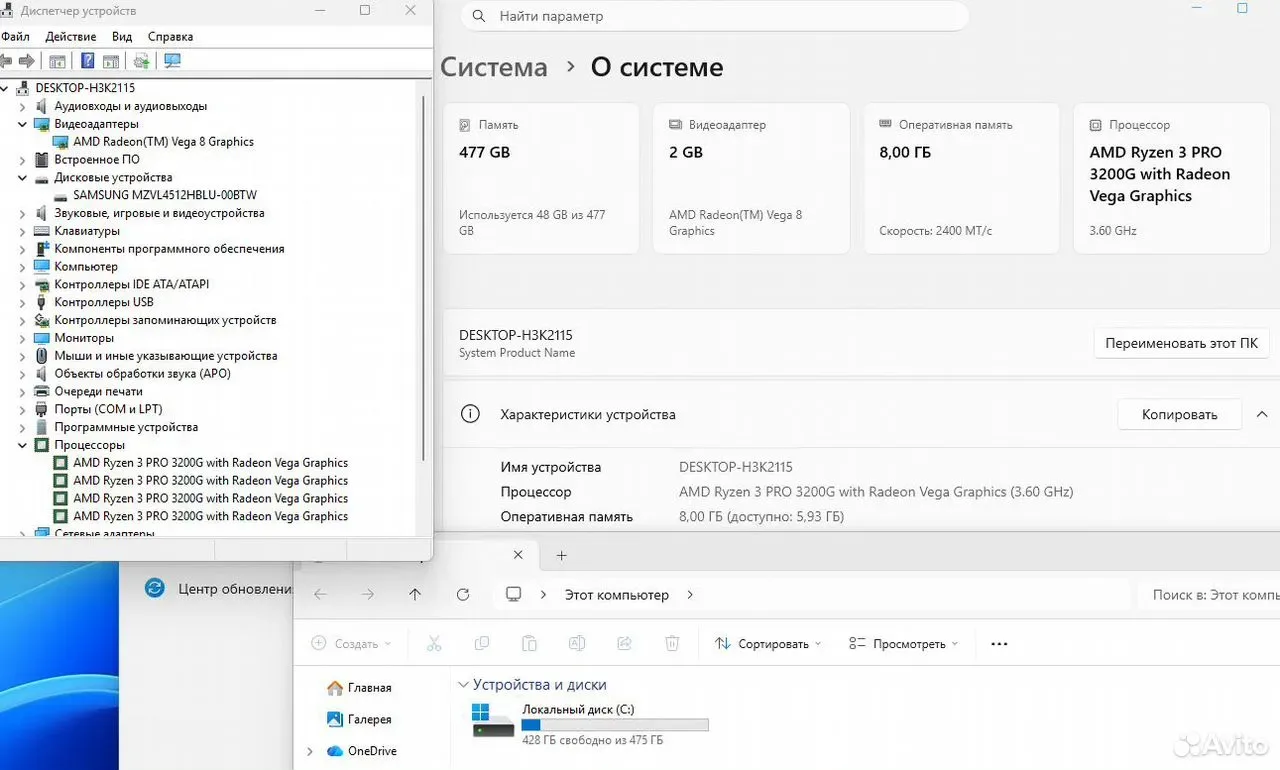Viewport: 1280px width, 770px height.
Task: Collapse the Видеоадаптеры tree node
Action: point(23,124)
